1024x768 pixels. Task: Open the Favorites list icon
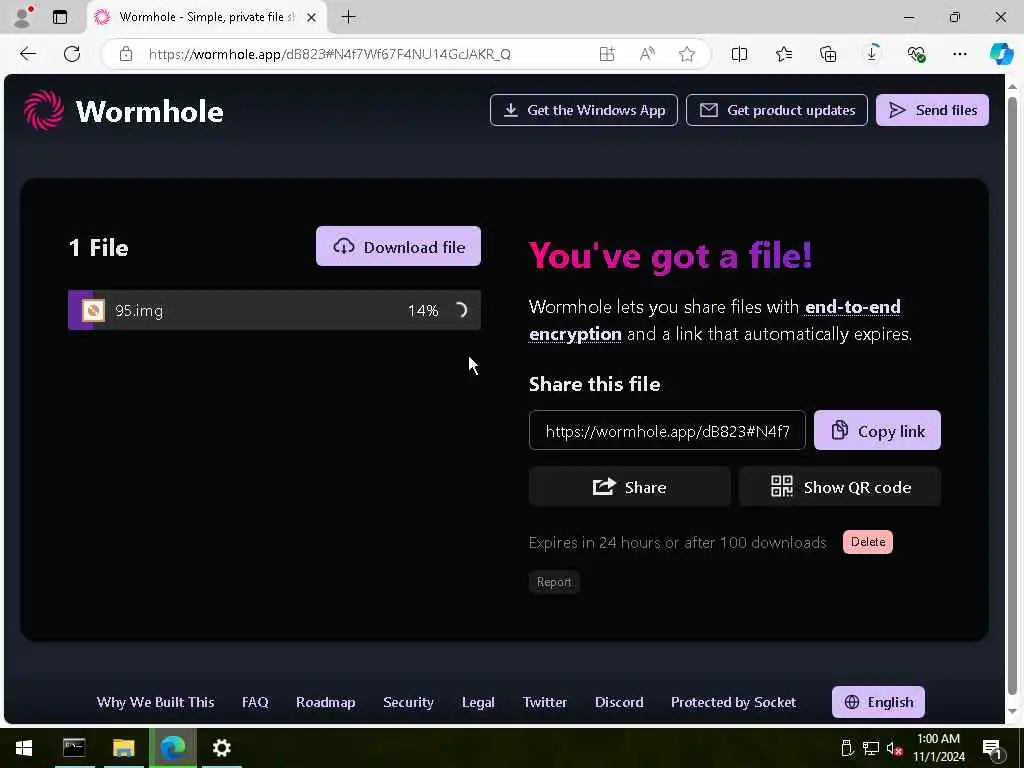tap(784, 54)
